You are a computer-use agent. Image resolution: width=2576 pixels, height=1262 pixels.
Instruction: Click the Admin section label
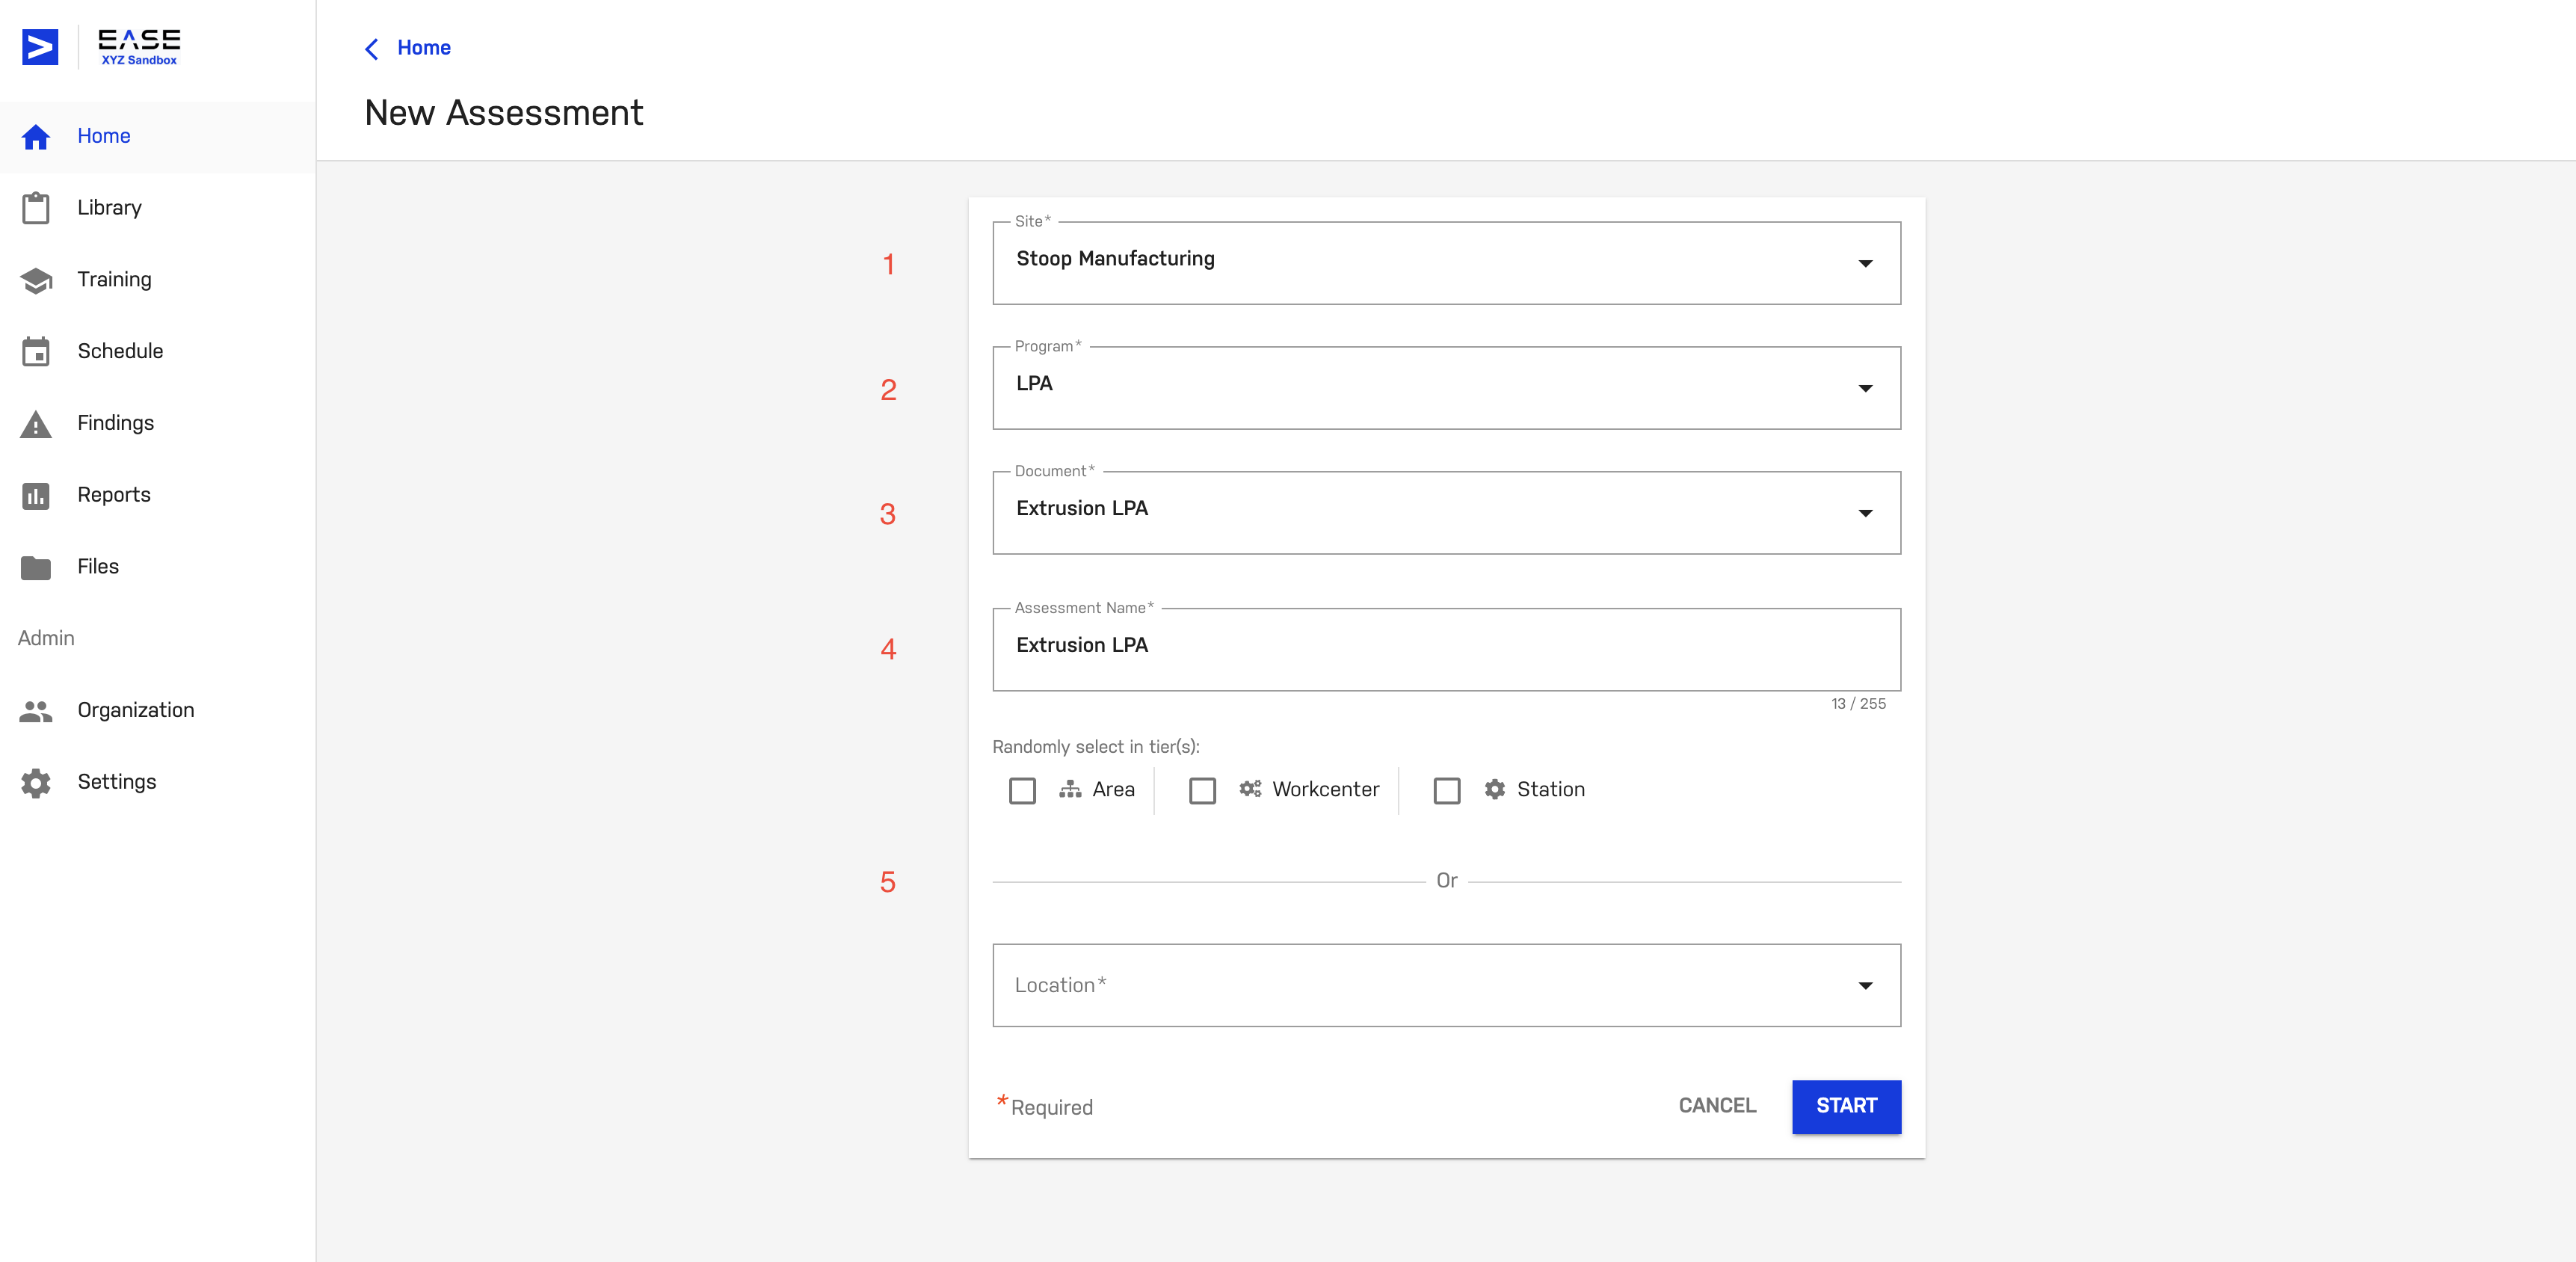pyautogui.click(x=46, y=638)
